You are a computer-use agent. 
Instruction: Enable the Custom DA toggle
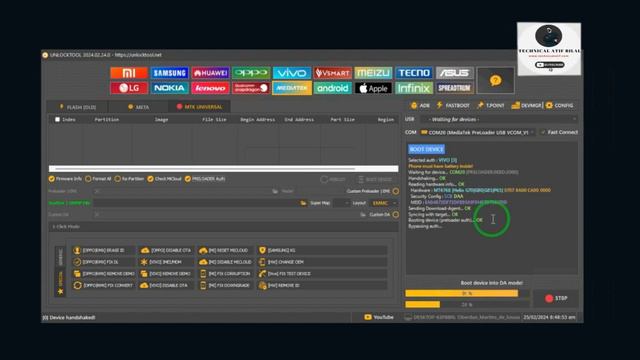click(396, 214)
